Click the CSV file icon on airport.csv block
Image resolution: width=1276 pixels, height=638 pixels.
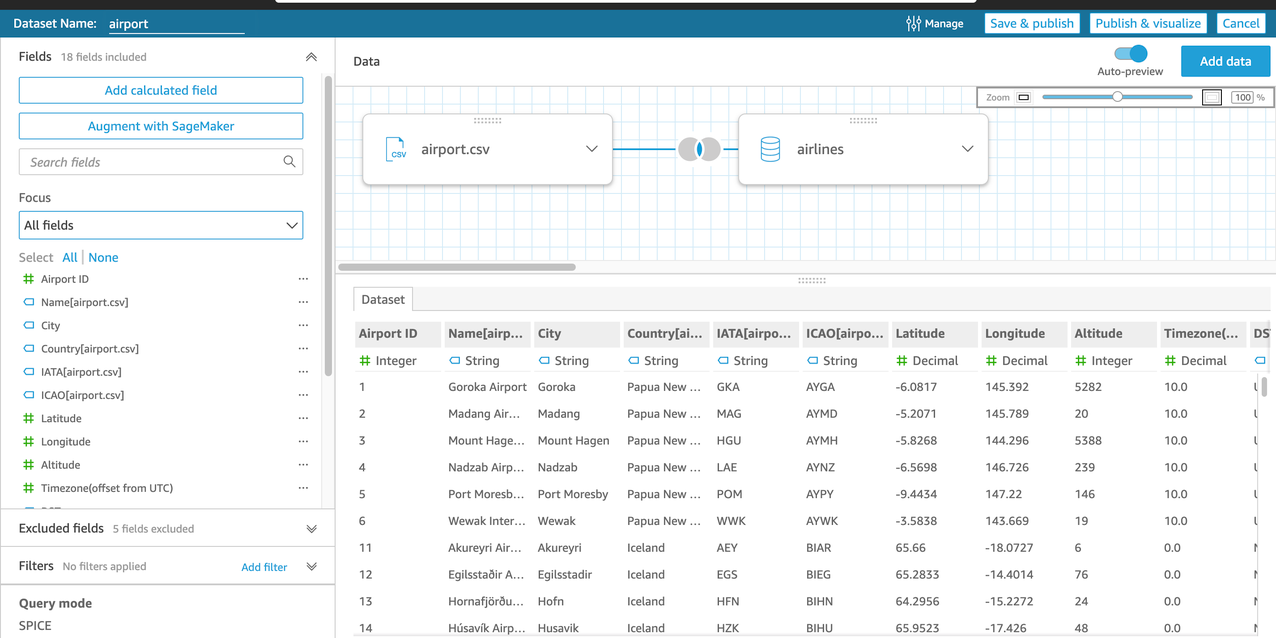(x=396, y=149)
